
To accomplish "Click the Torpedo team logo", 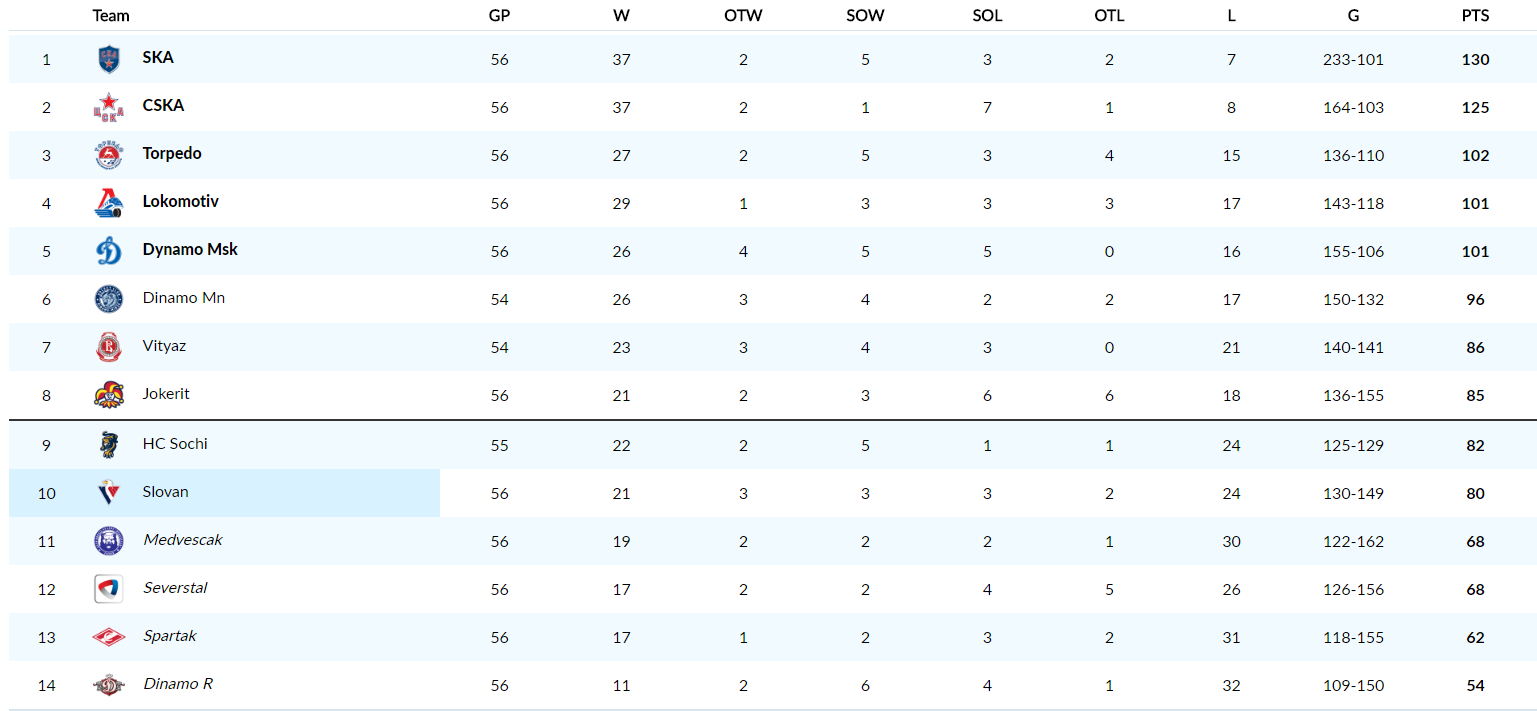I will tap(108, 155).
